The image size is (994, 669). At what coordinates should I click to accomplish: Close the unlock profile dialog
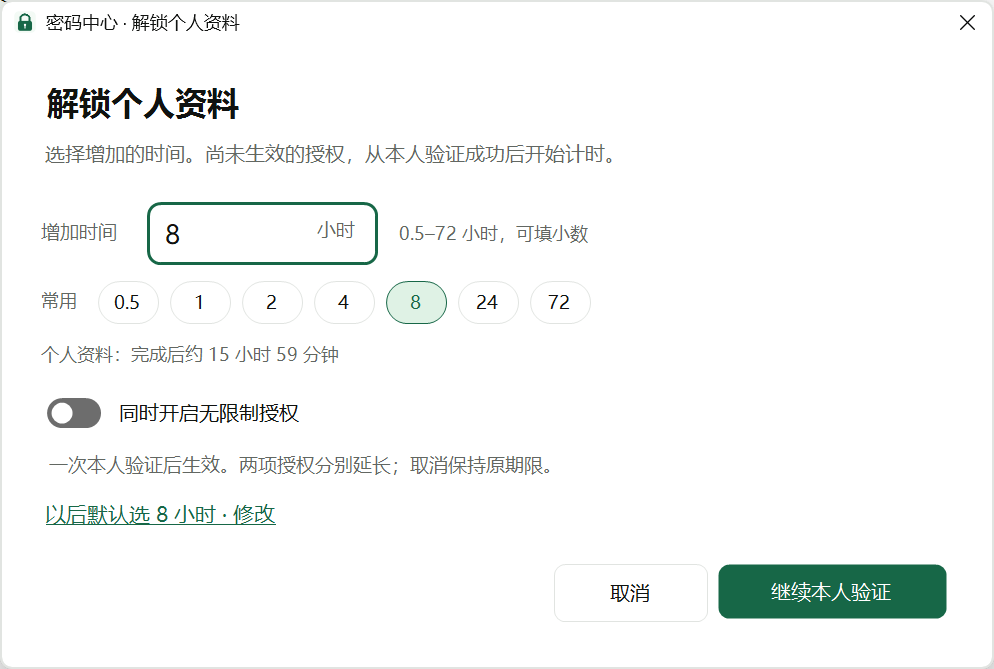(x=967, y=23)
